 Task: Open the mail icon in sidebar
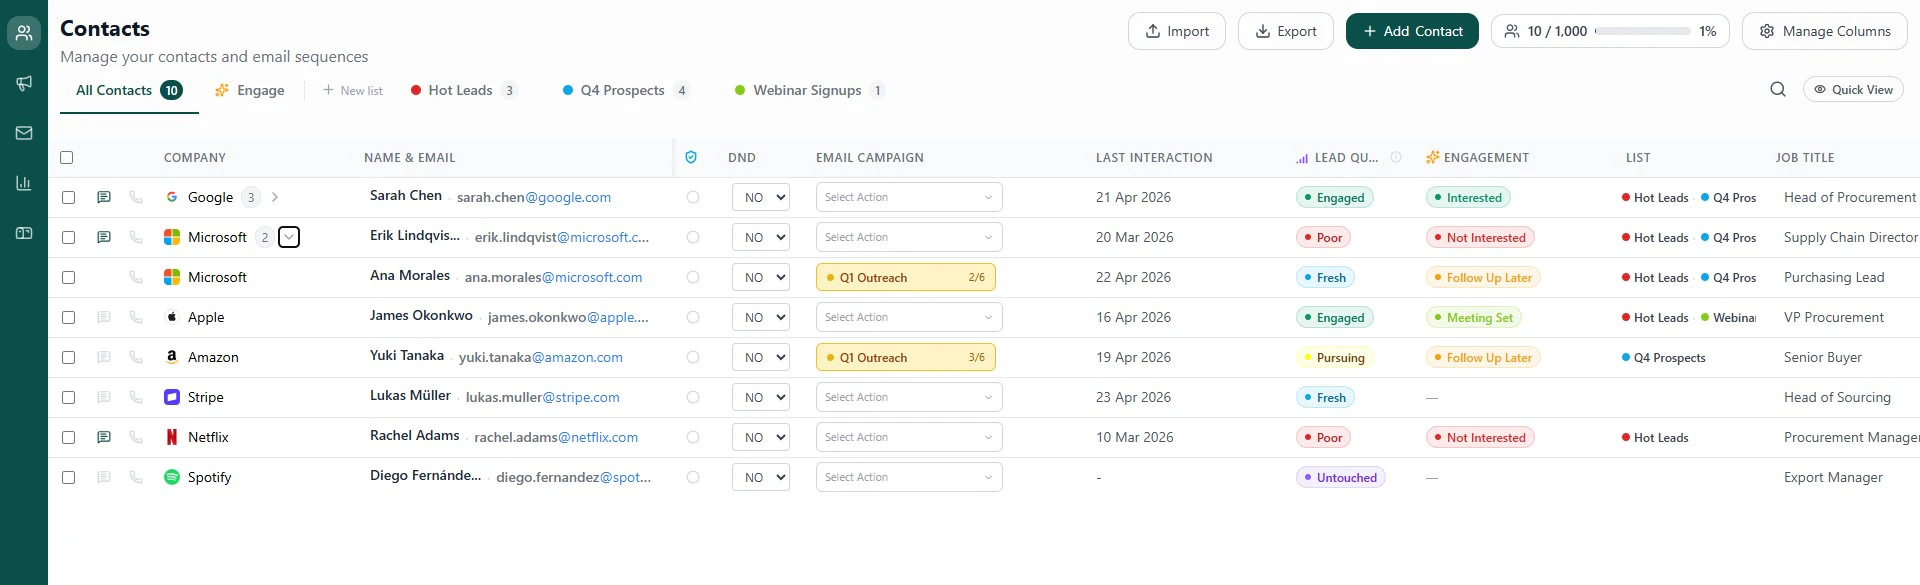(24, 133)
